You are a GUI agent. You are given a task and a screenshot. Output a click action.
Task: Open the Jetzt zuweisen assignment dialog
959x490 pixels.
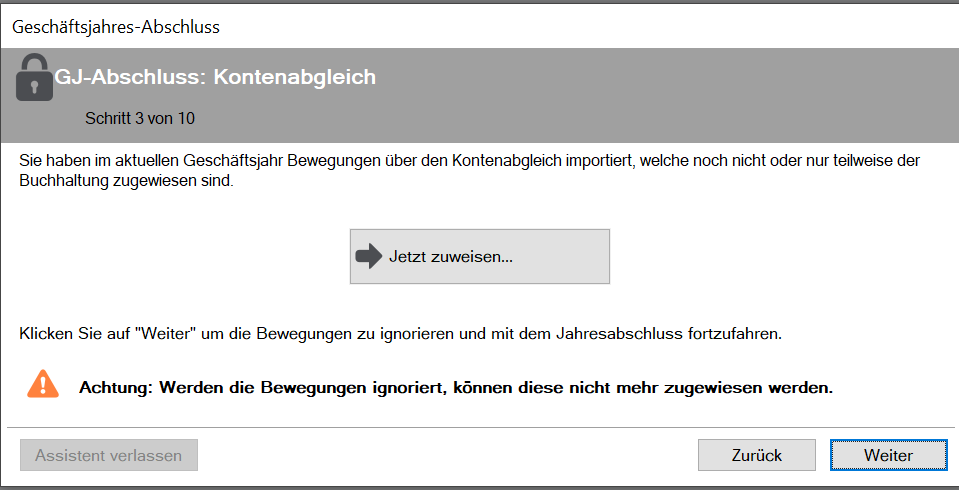[480, 256]
